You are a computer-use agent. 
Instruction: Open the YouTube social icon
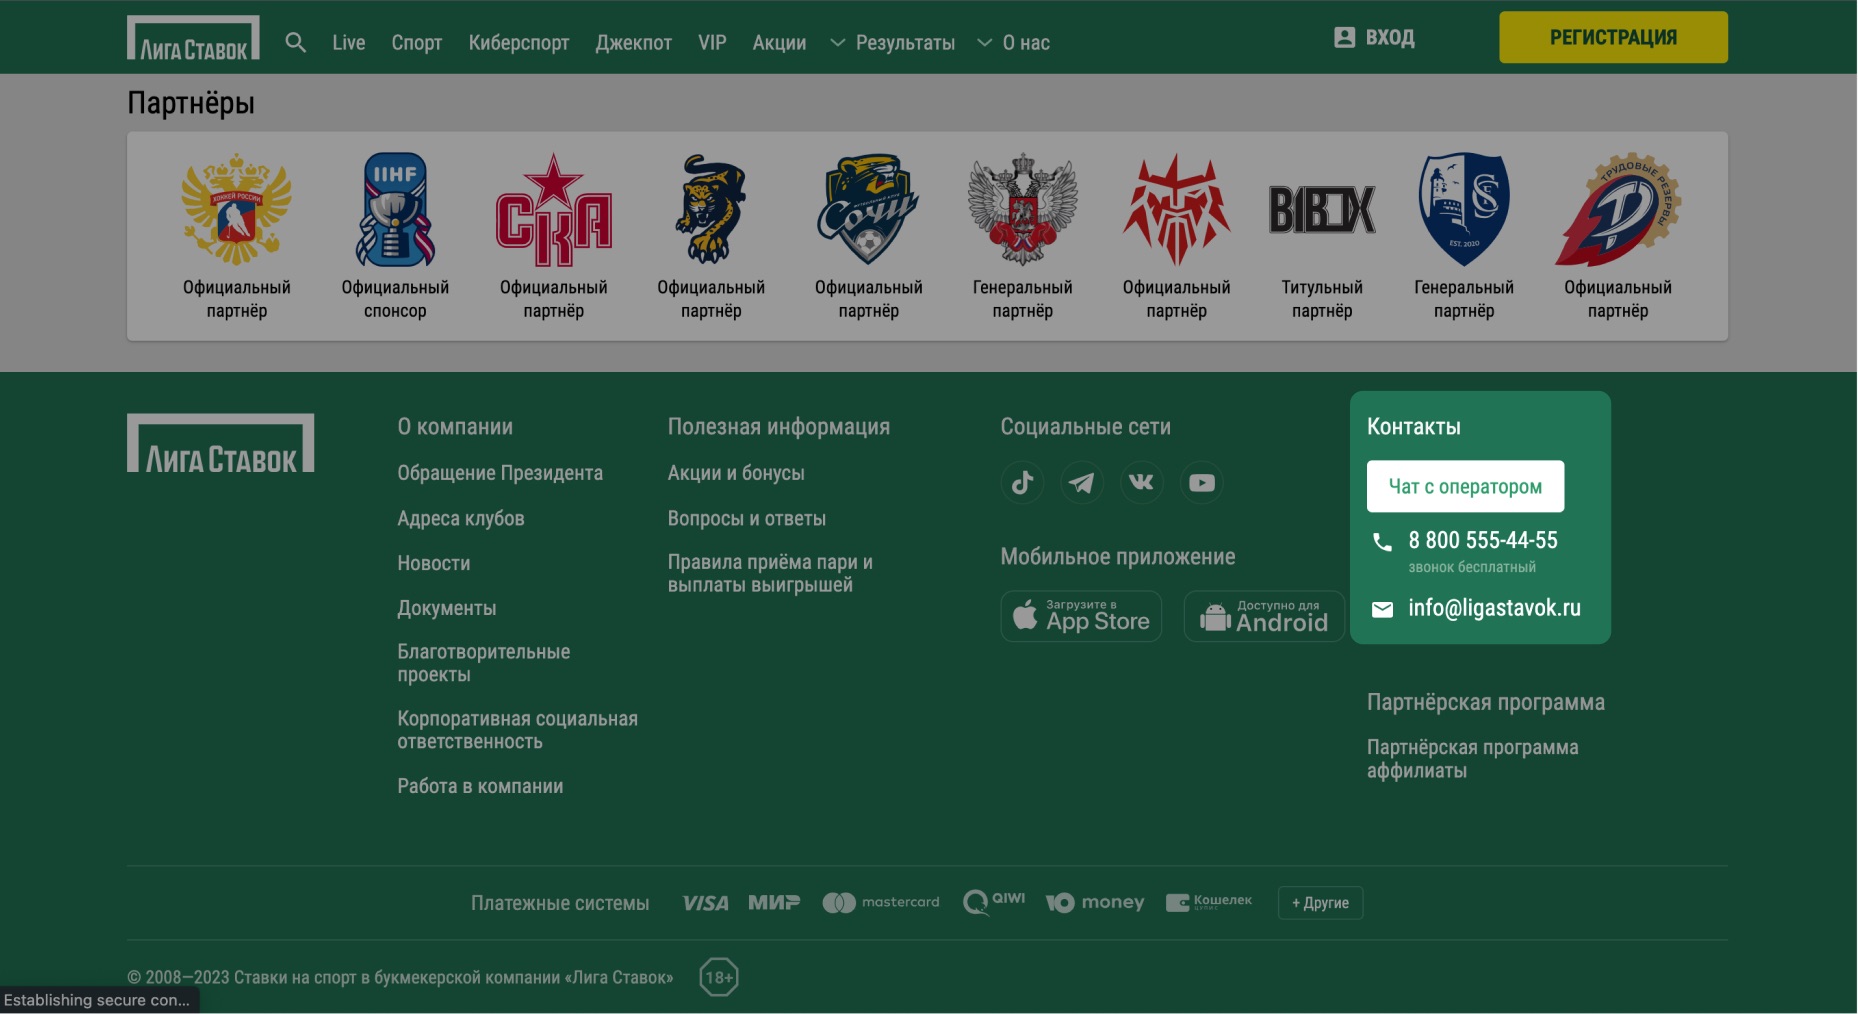(x=1202, y=482)
